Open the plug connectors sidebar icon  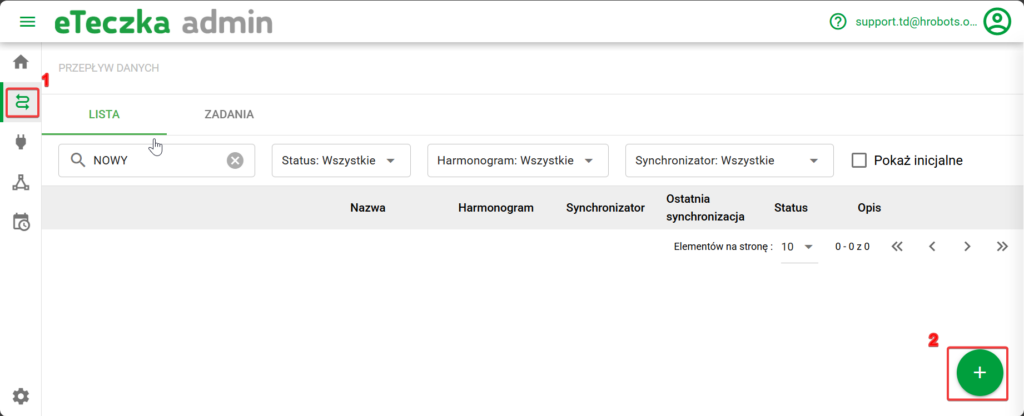pos(21,142)
